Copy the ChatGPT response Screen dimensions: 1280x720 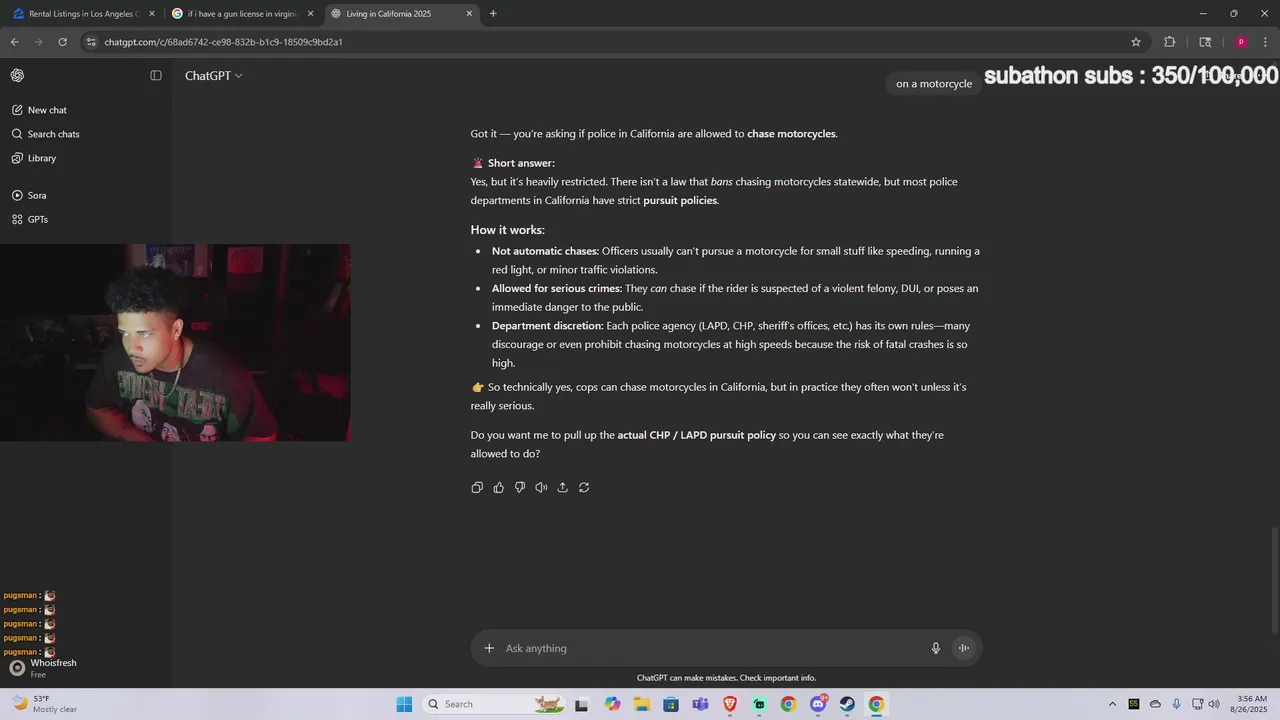pyautogui.click(x=477, y=487)
